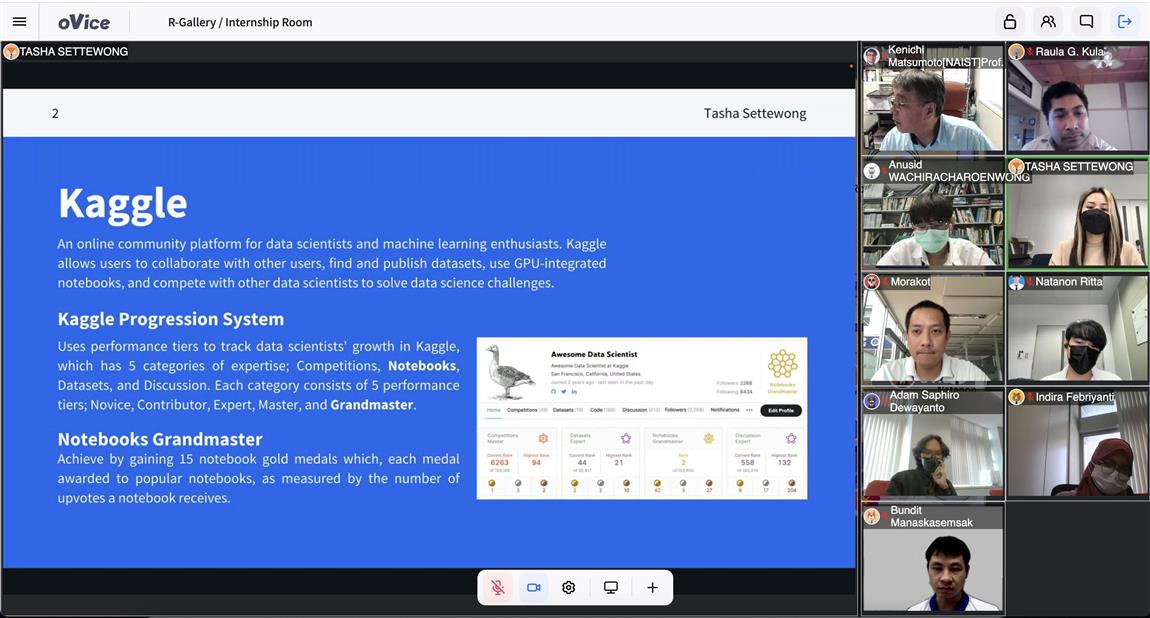
Task: Open the participants list icon
Action: [x=1047, y=21]
